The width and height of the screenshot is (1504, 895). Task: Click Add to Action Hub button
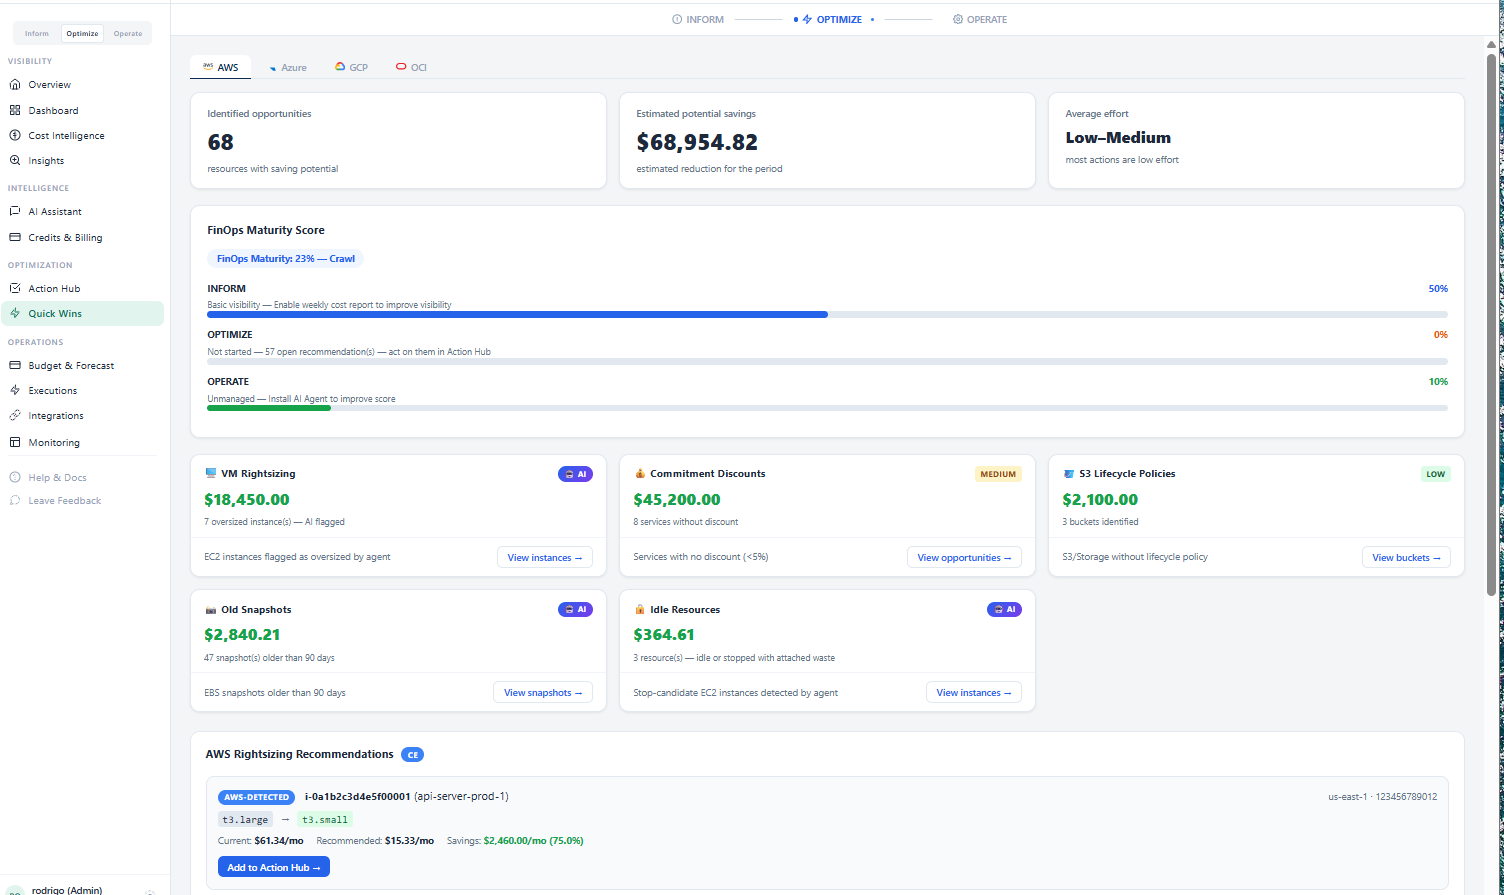274,867
